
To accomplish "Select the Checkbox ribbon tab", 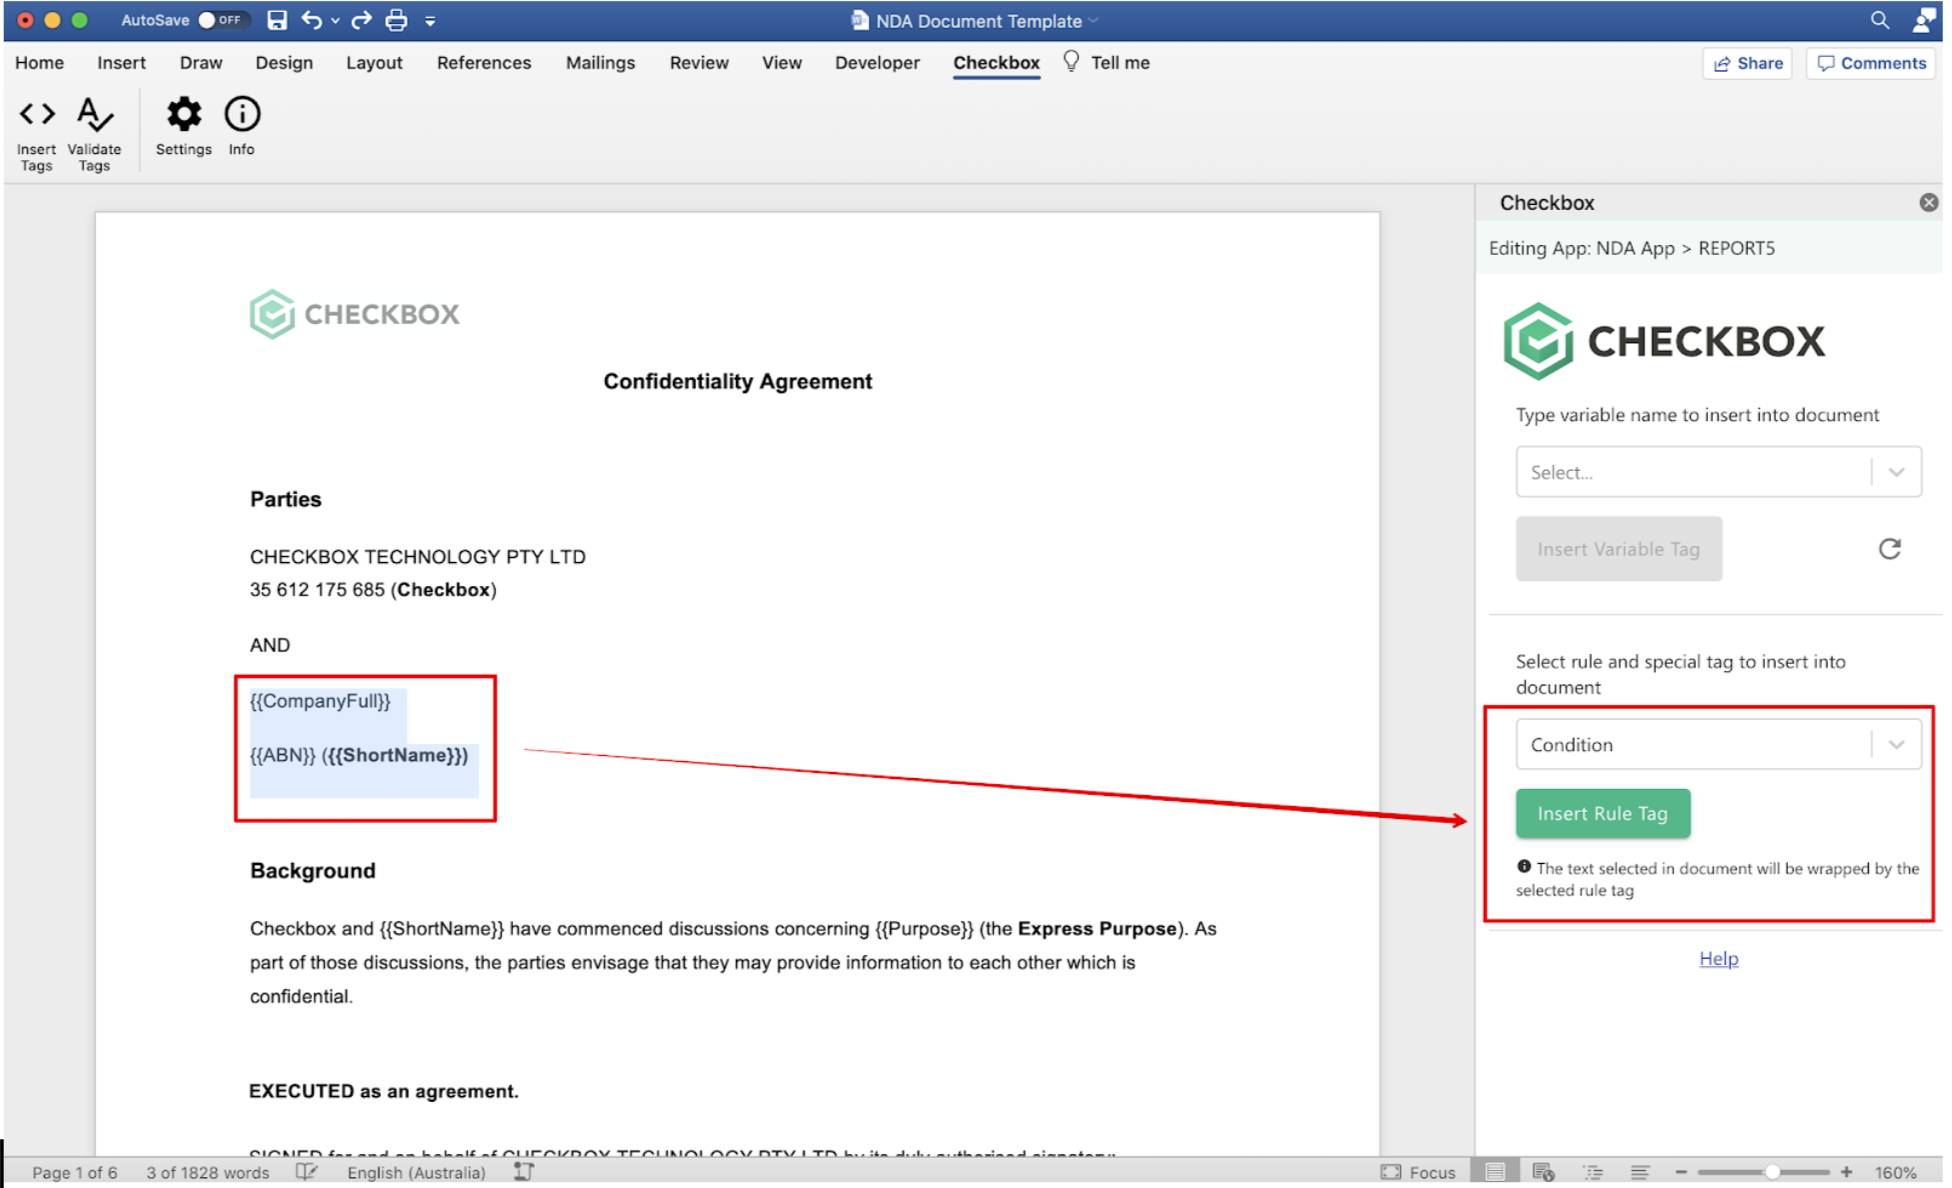I will point(996,63).
